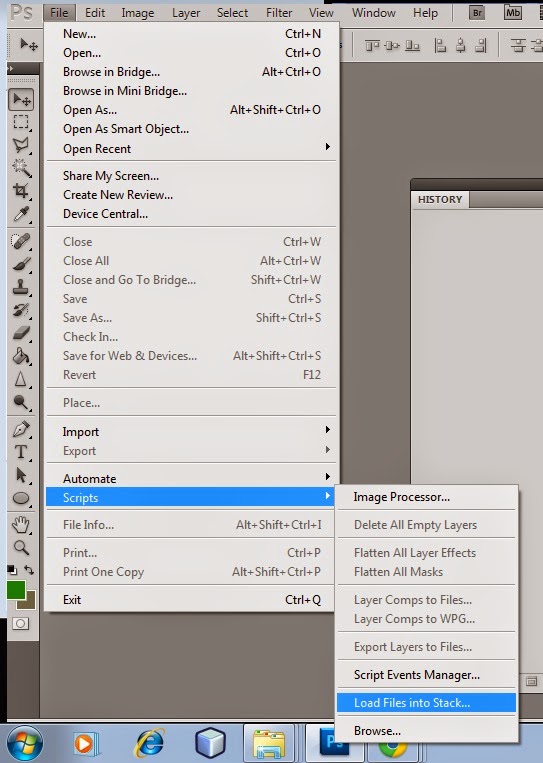543x763 pixels.
Task: Open the Filter menu
Action: click(x=279, y=13)
